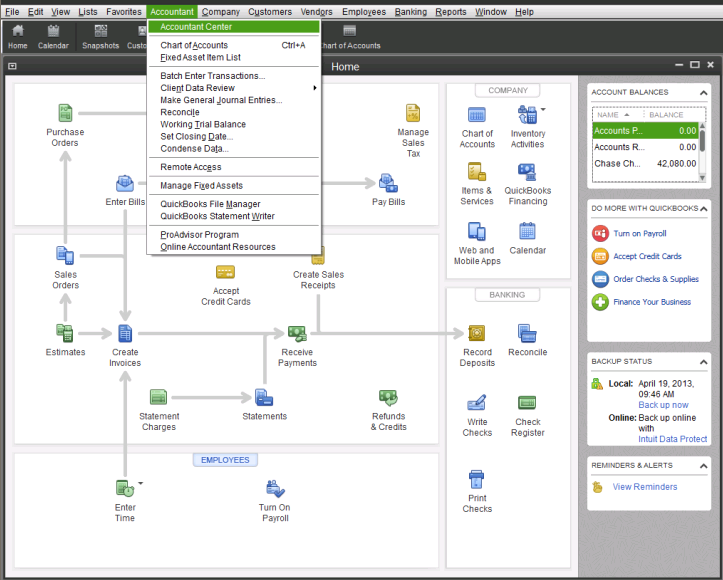Choose Working Trial Balance
Image resolution: width=723 pixels, height=580 pixels.
[234, 124]
